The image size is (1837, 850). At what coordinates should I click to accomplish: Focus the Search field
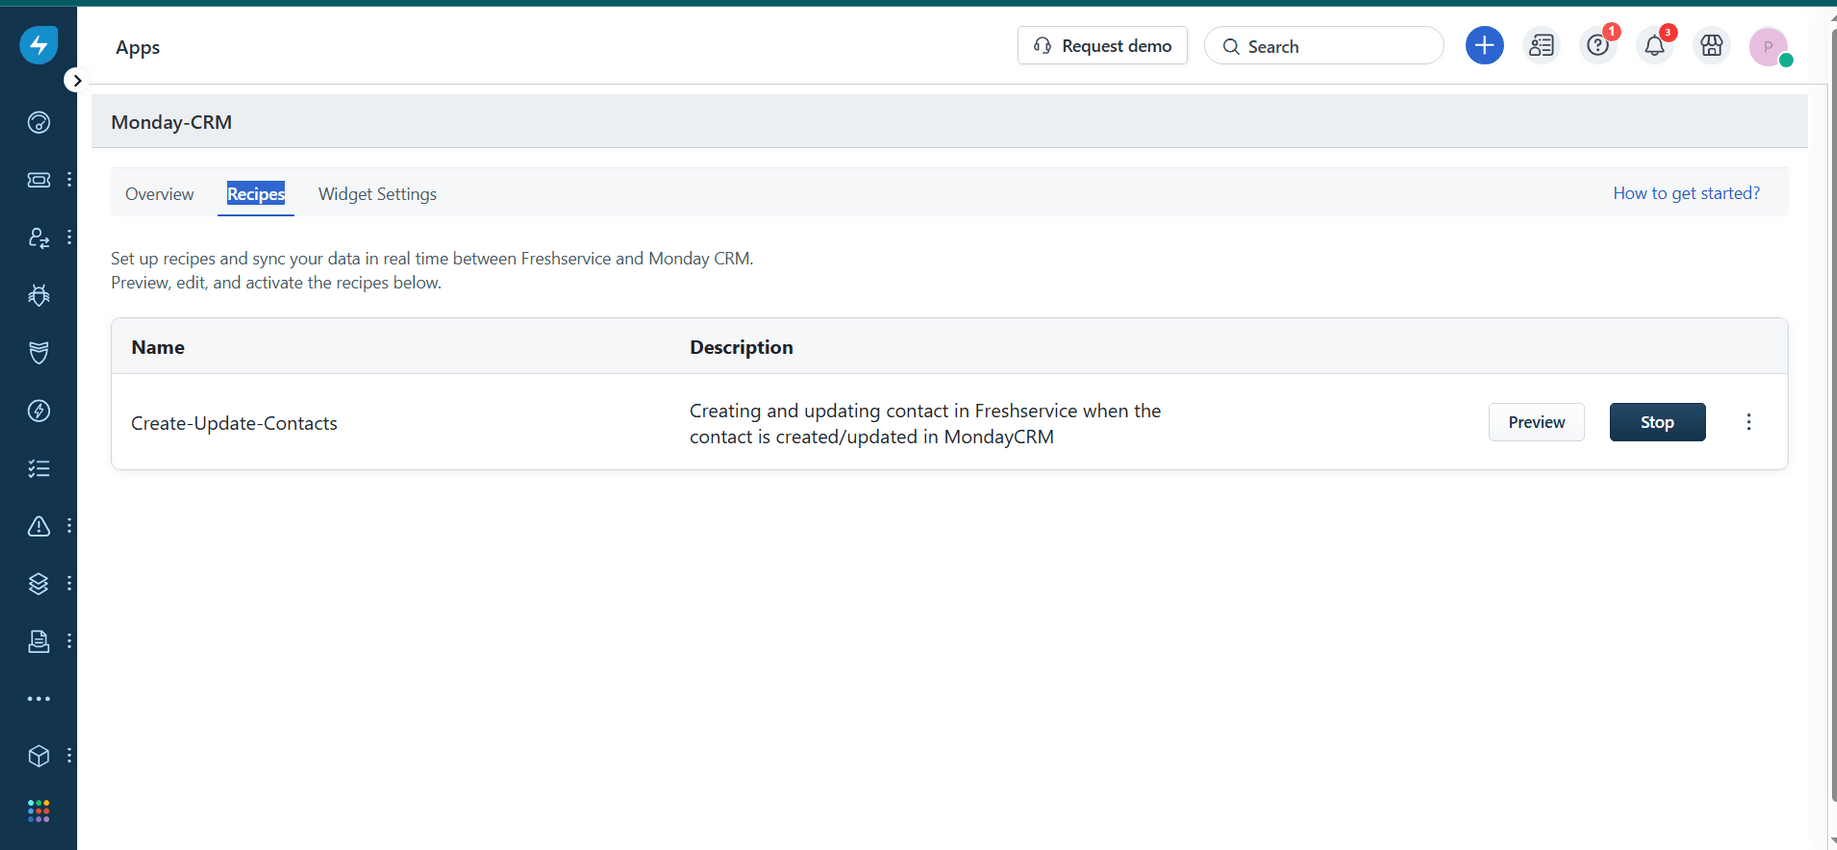pyautogui.click(x=1324, y=46)
